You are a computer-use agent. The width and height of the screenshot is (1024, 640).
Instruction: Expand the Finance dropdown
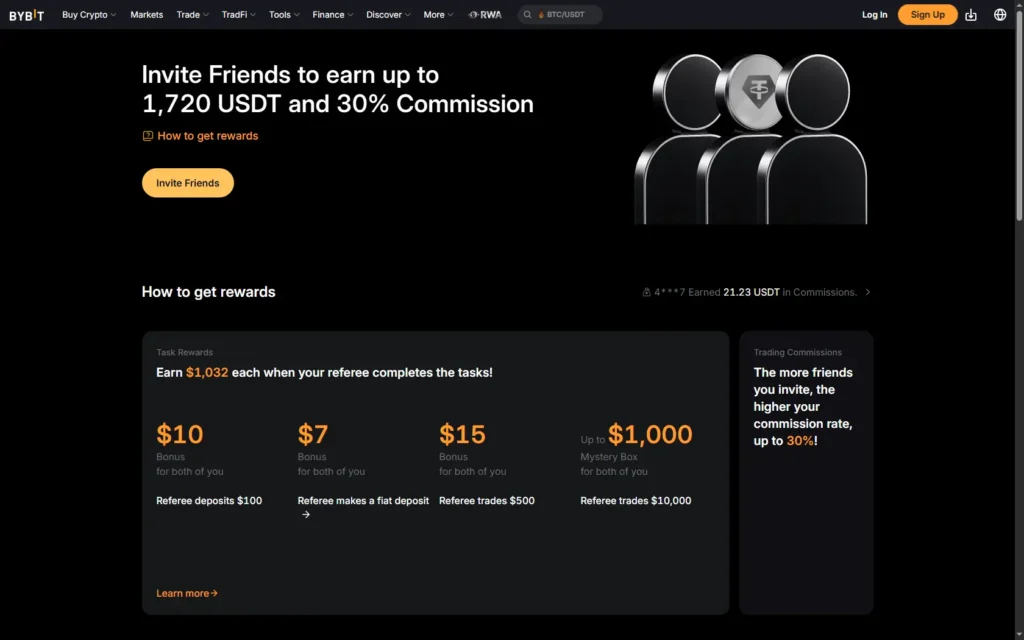pos(332,14)
